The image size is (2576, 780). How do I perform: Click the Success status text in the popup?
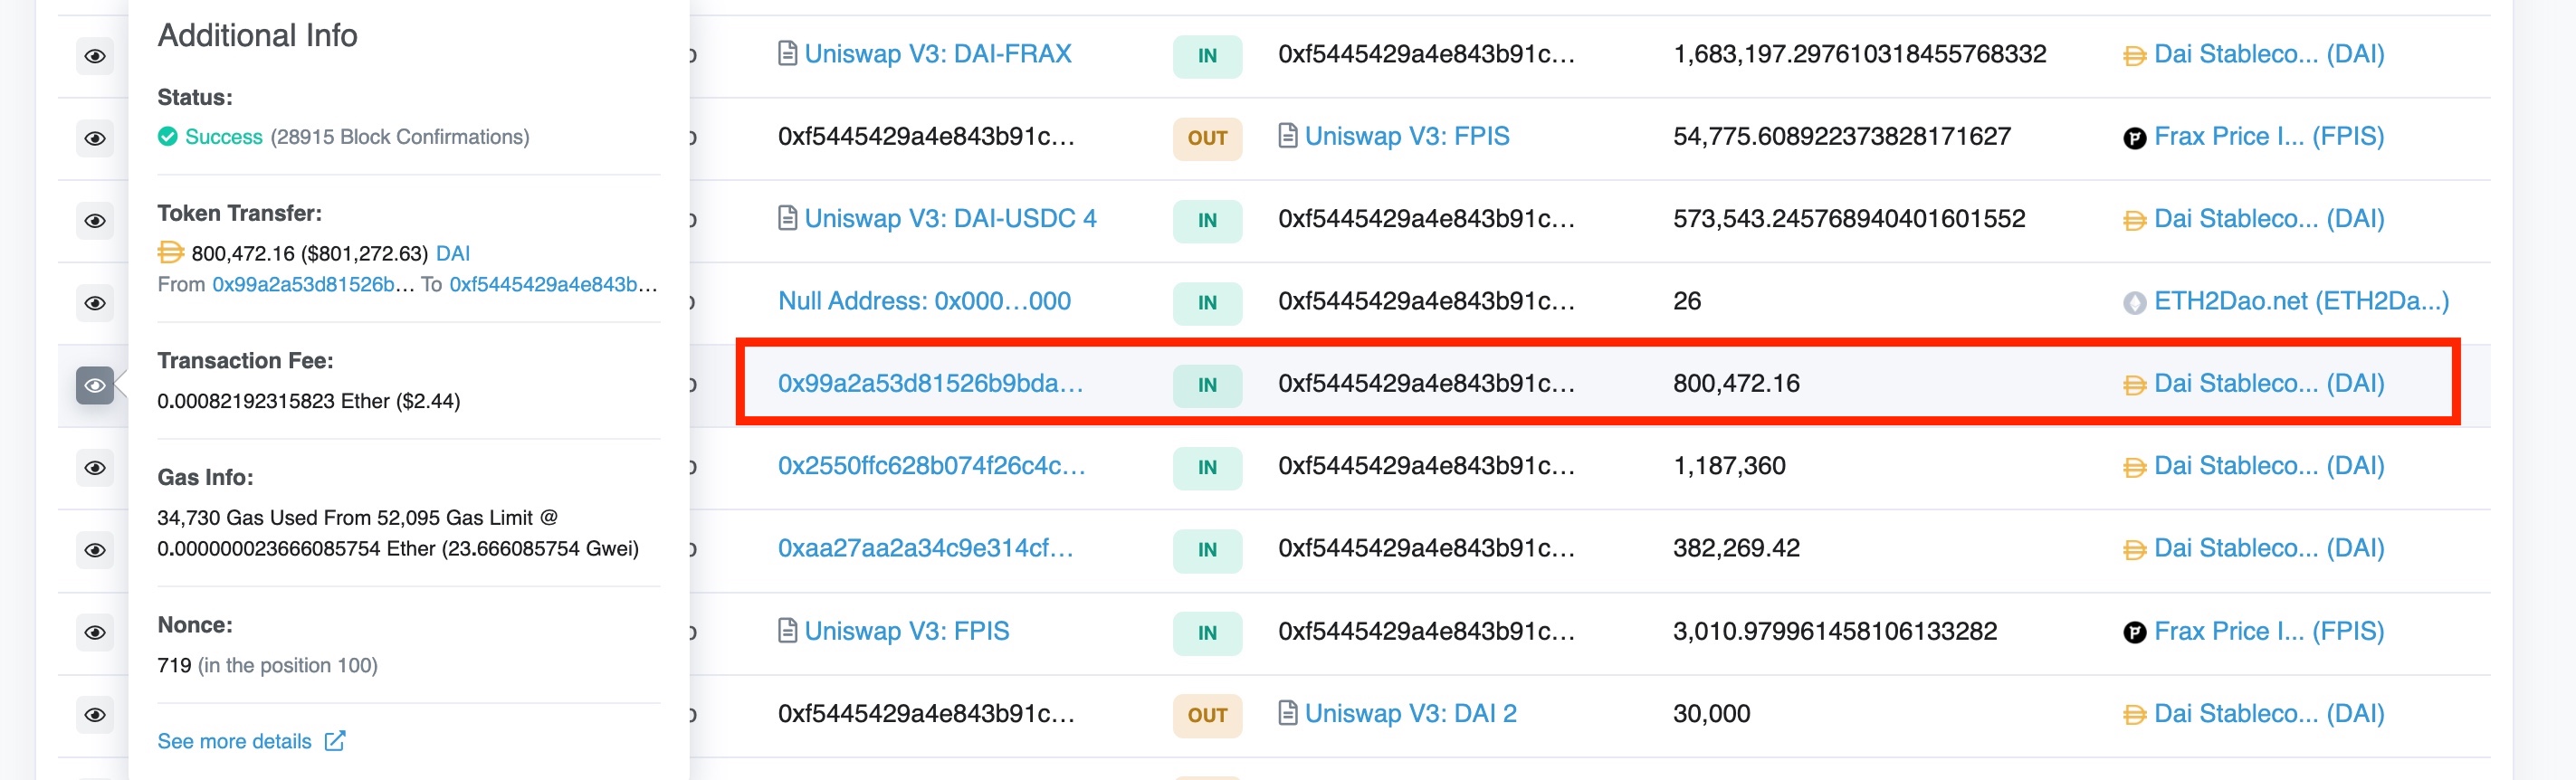point(224,136)
